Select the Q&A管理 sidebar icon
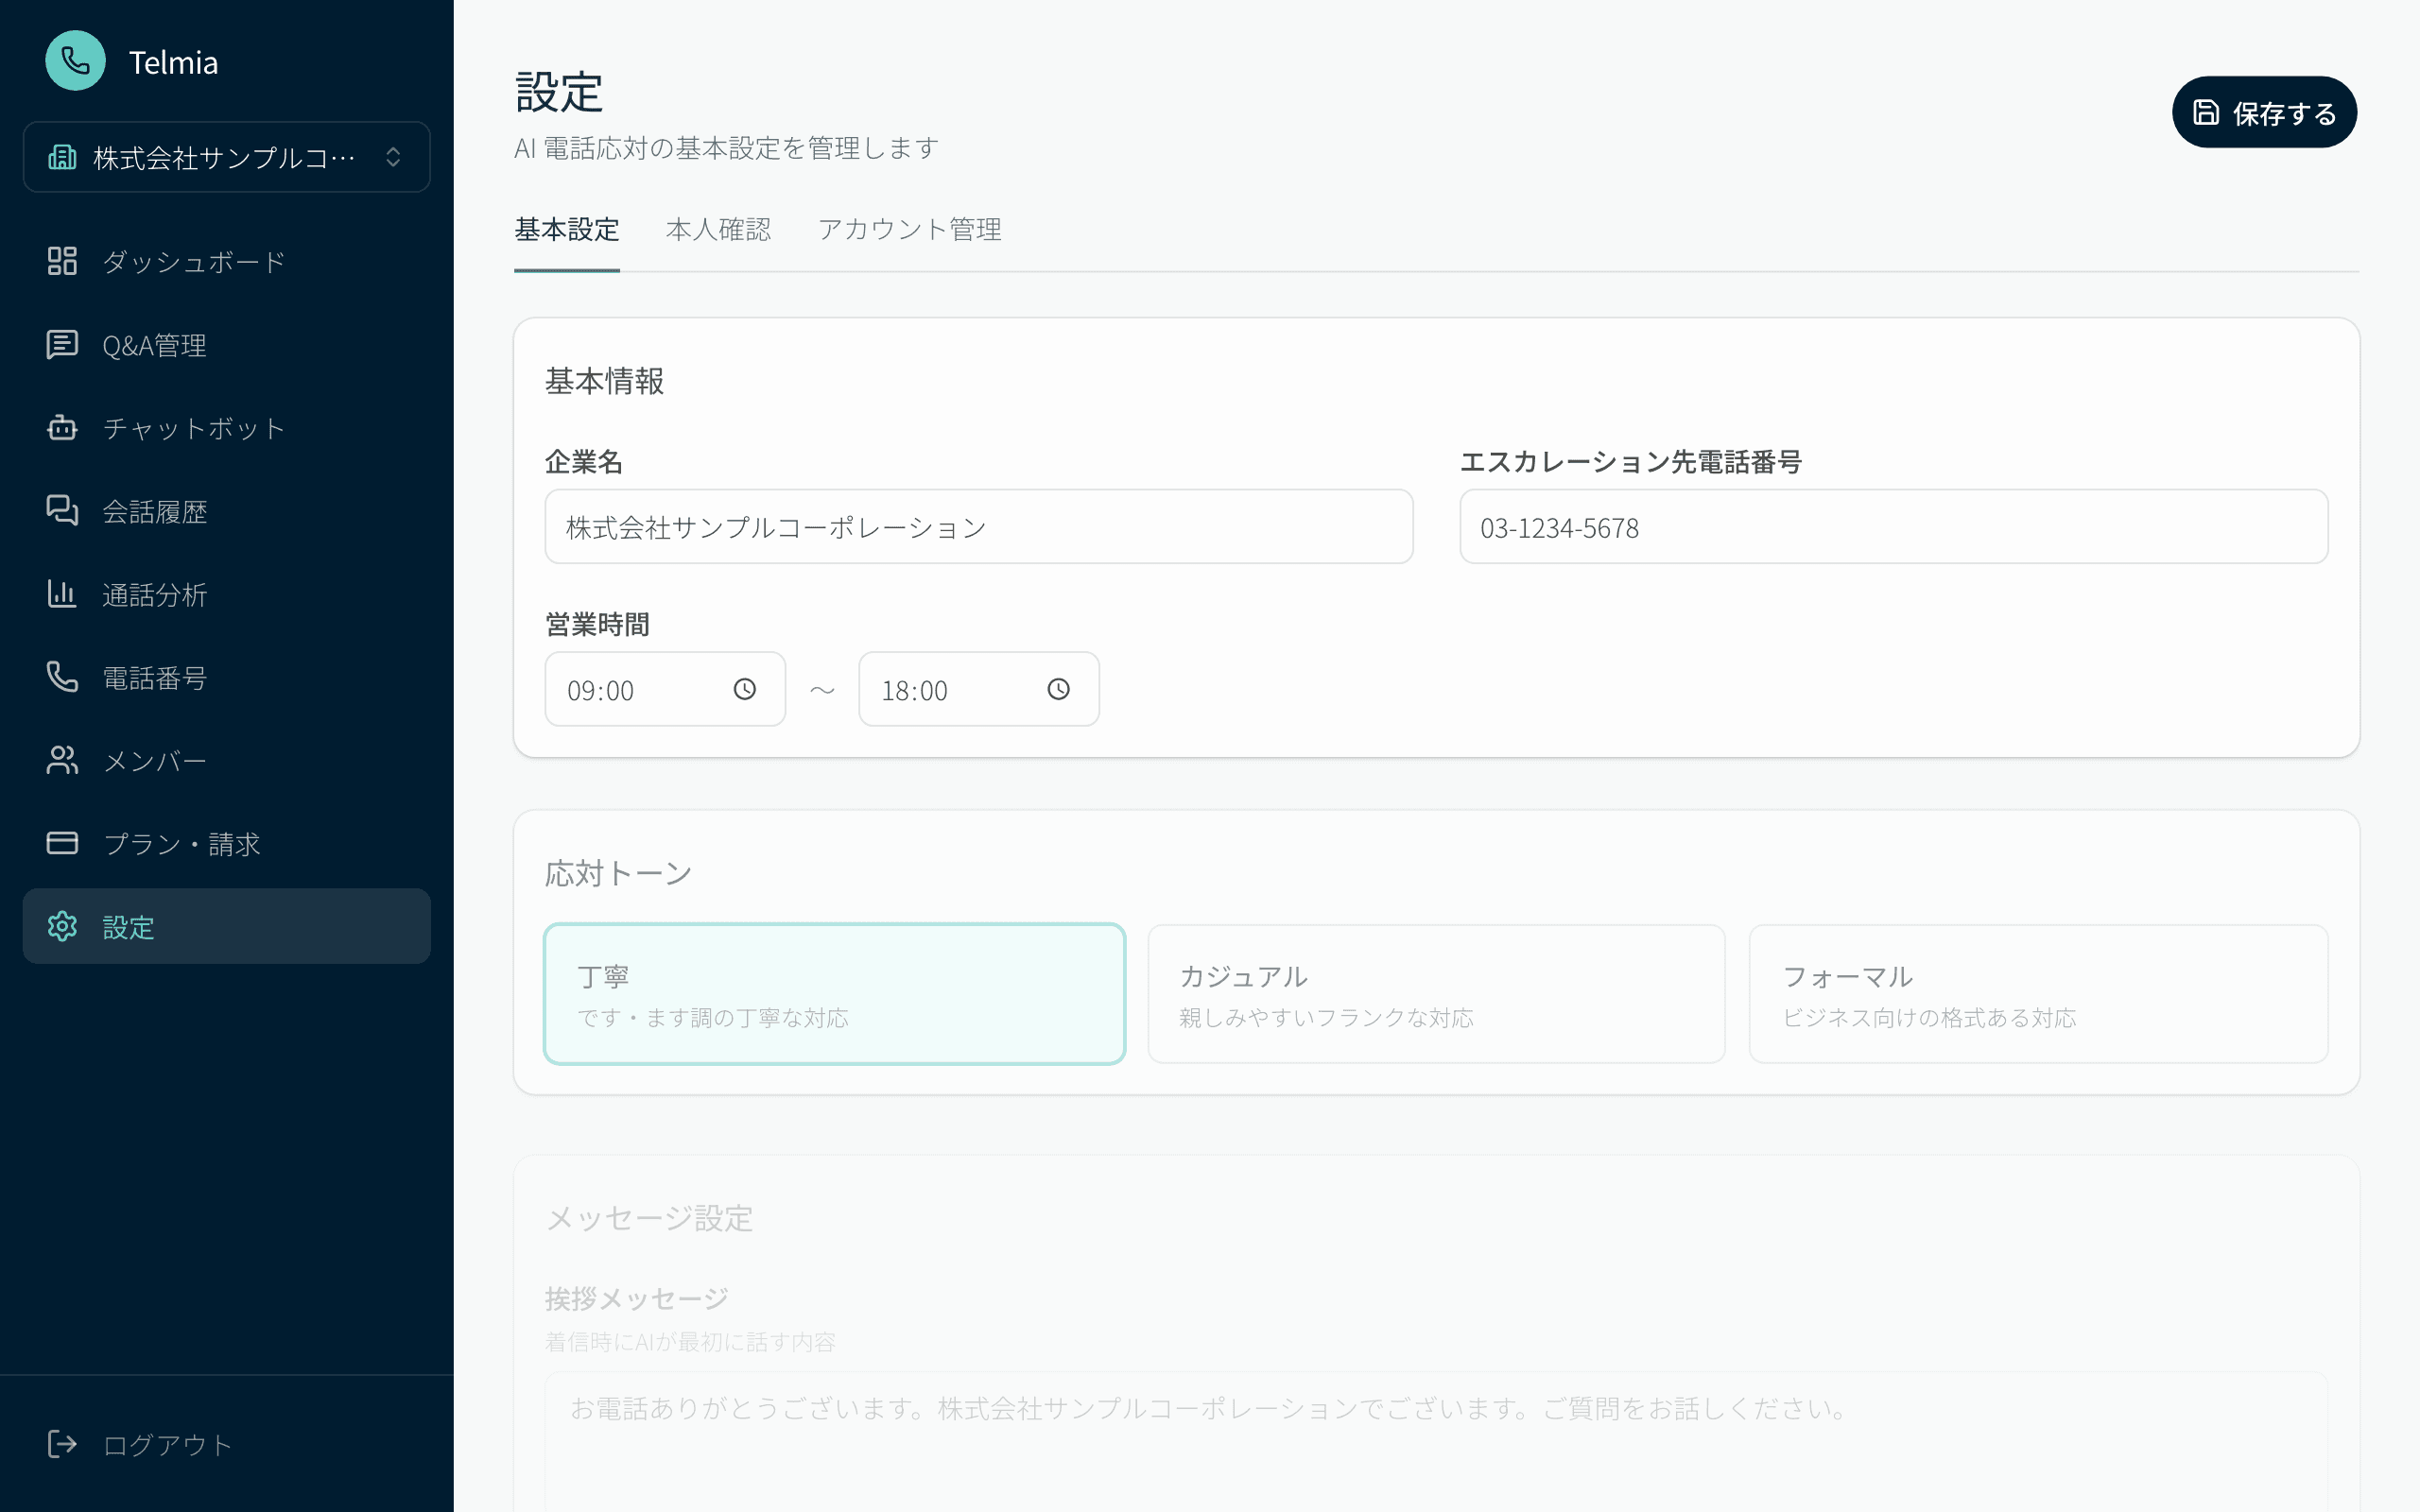The height and width of the screenshot is (1512, 2420). click(62, 345)
